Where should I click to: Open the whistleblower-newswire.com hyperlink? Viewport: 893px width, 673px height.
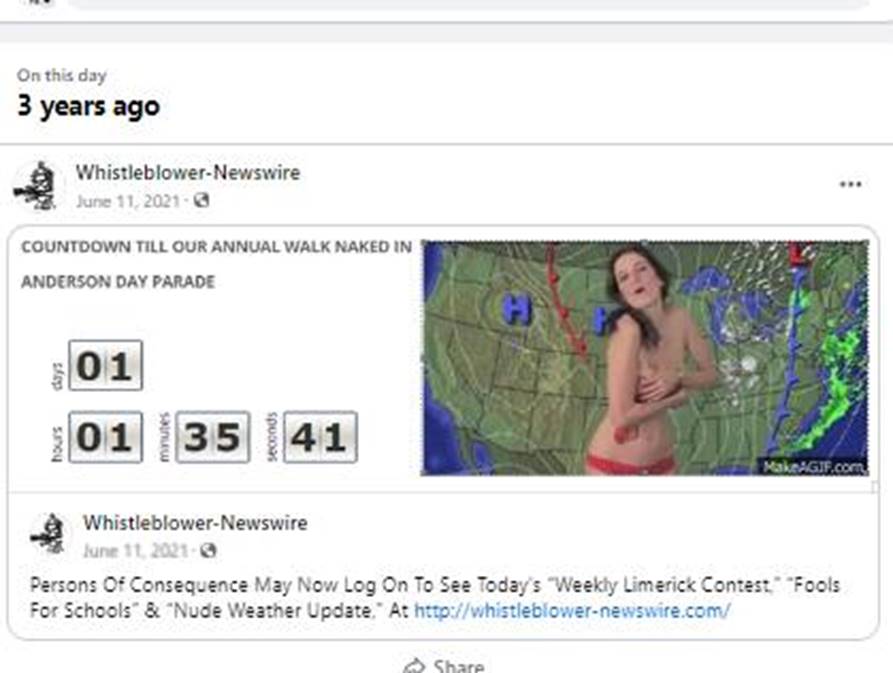tap(572, 610)
